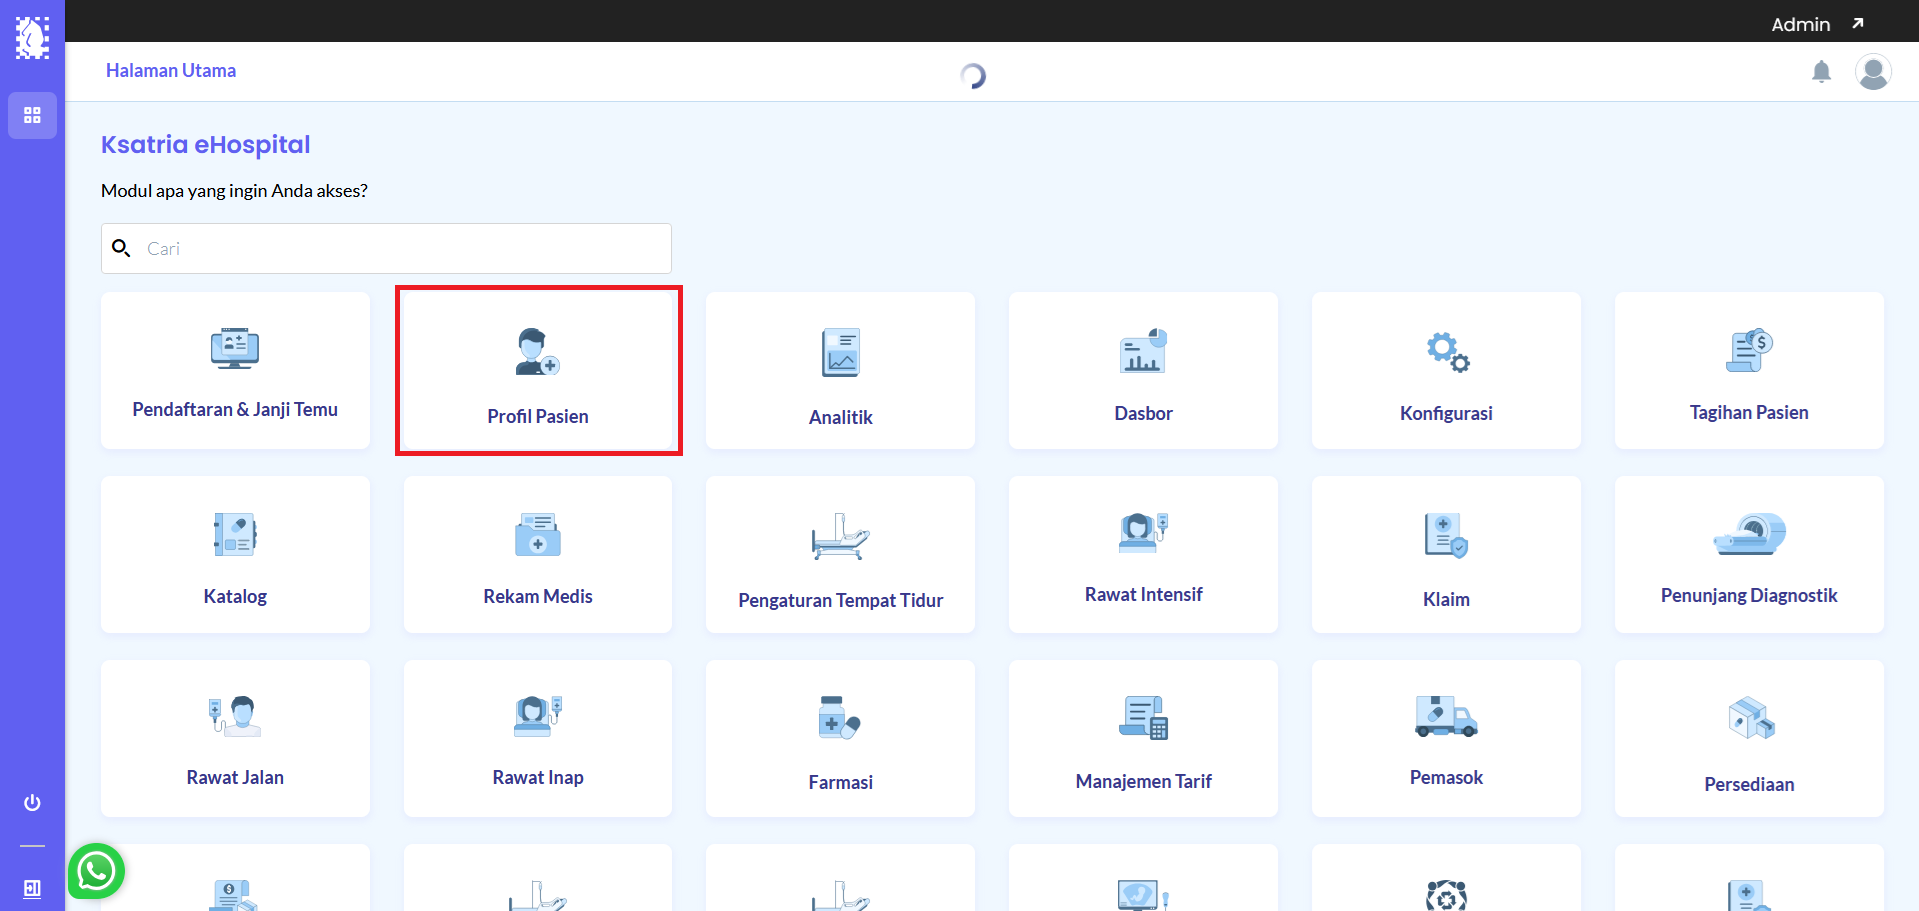Screen dimensions: 1919x911
Task: Click the power logout icon in sidebar
Action: [32, 803]
